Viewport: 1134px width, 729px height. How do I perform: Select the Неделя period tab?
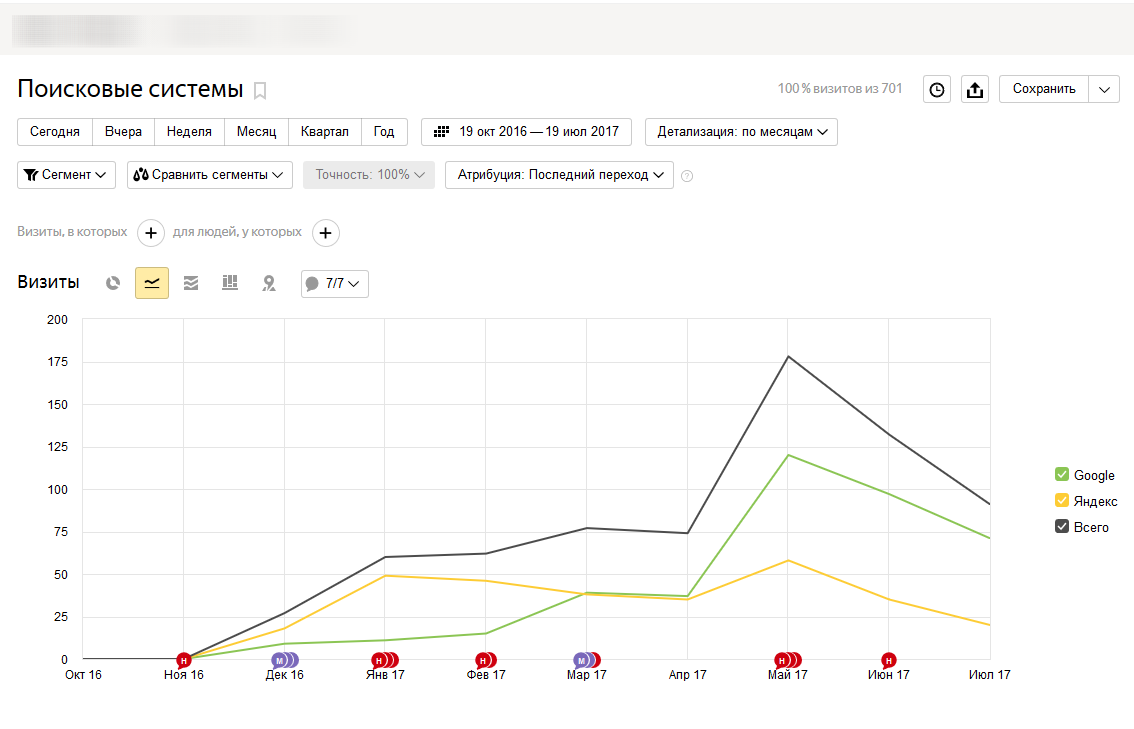[x=189, y=132]
